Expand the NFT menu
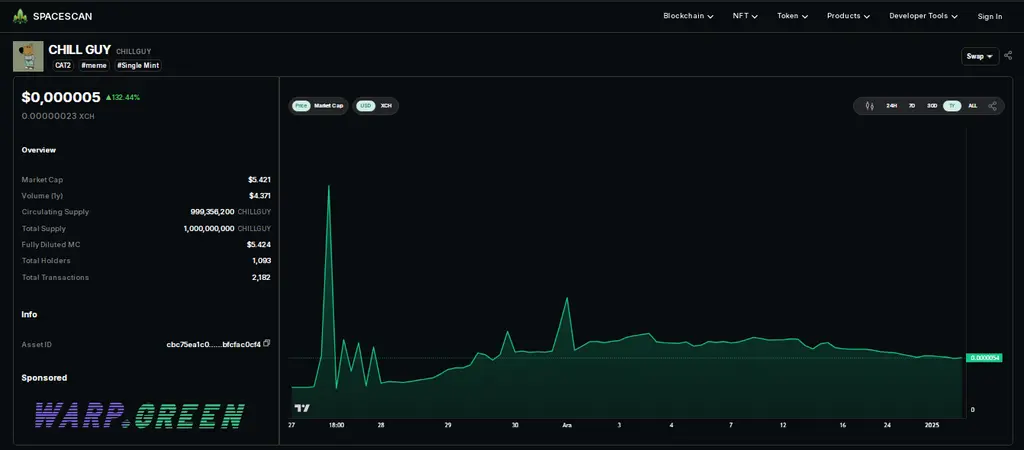Image resolution: width=1024 pixels, height=450 pixels. (x=745, y=16)
